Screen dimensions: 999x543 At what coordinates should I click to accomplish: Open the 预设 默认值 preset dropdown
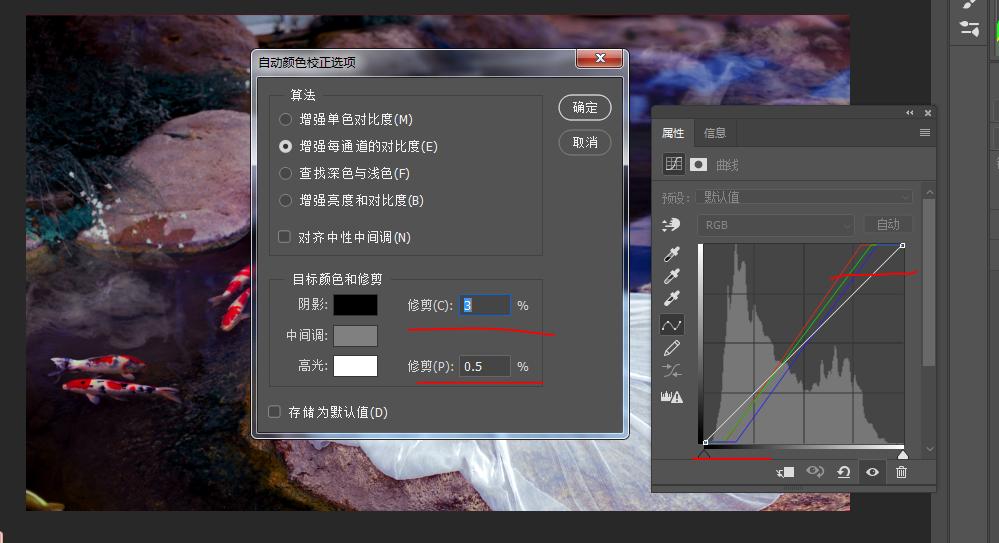click(x=804, y=197)
